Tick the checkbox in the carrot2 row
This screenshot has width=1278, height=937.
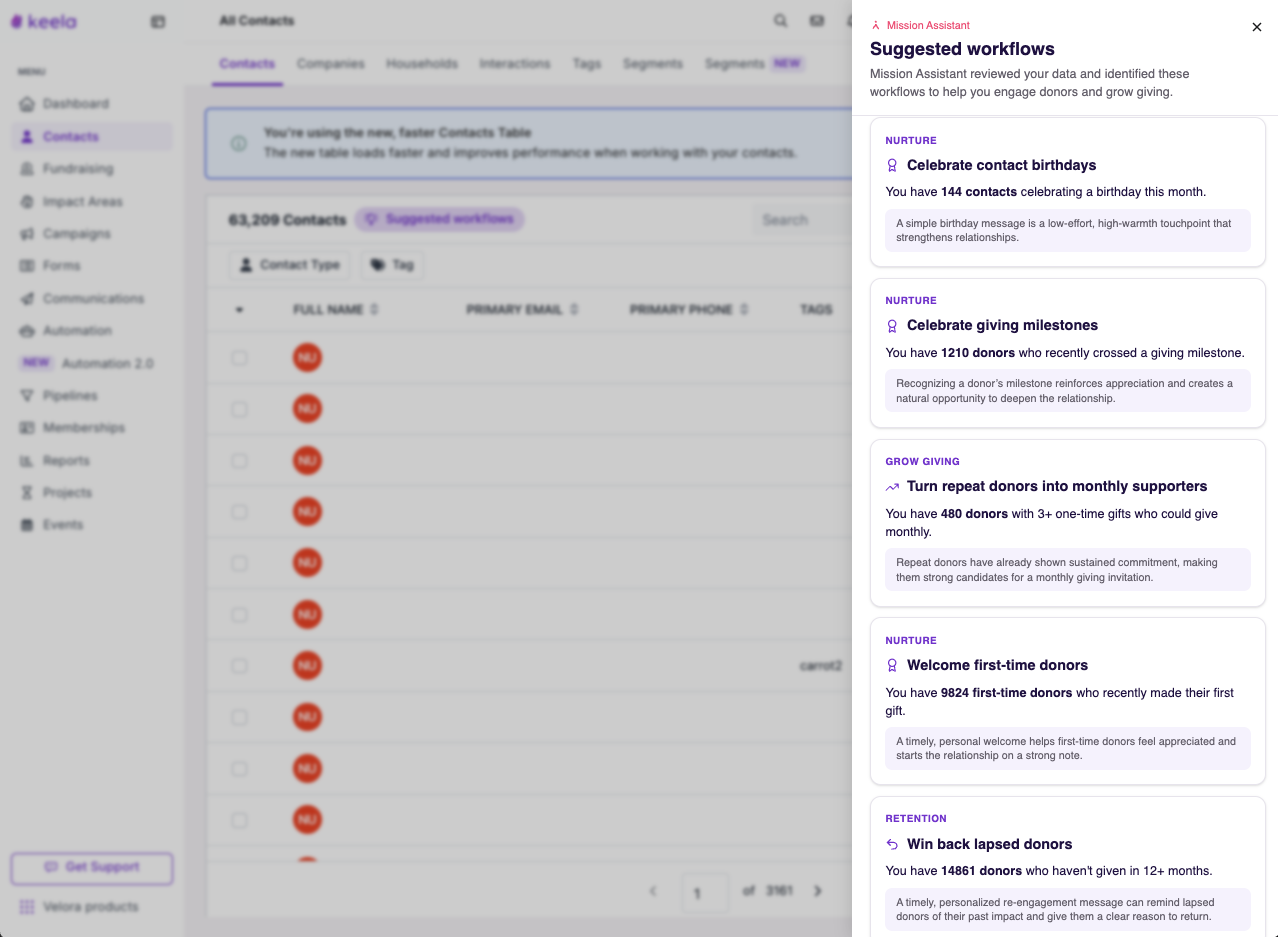click(239, 666)
